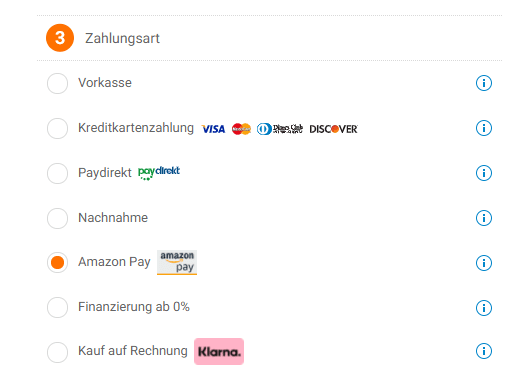
Task: Open Kauf auf Rechnung info icon
Action: pyautogui.click(x=483, y=351)
